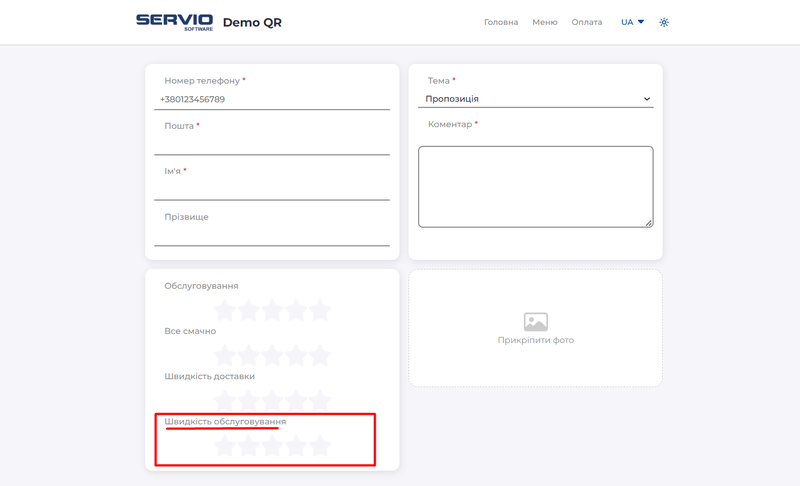800x486 pixels.
Task: Click inside the Коментар text area
Action: (535, 186)
